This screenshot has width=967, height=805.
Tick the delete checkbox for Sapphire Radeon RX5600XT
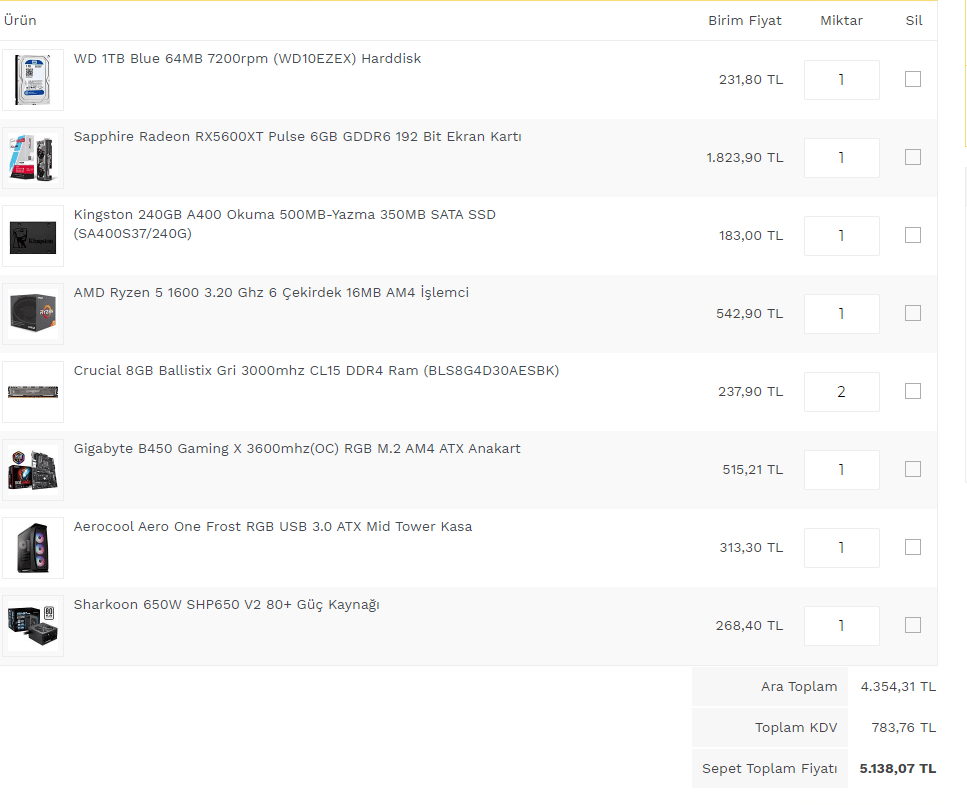913,157
